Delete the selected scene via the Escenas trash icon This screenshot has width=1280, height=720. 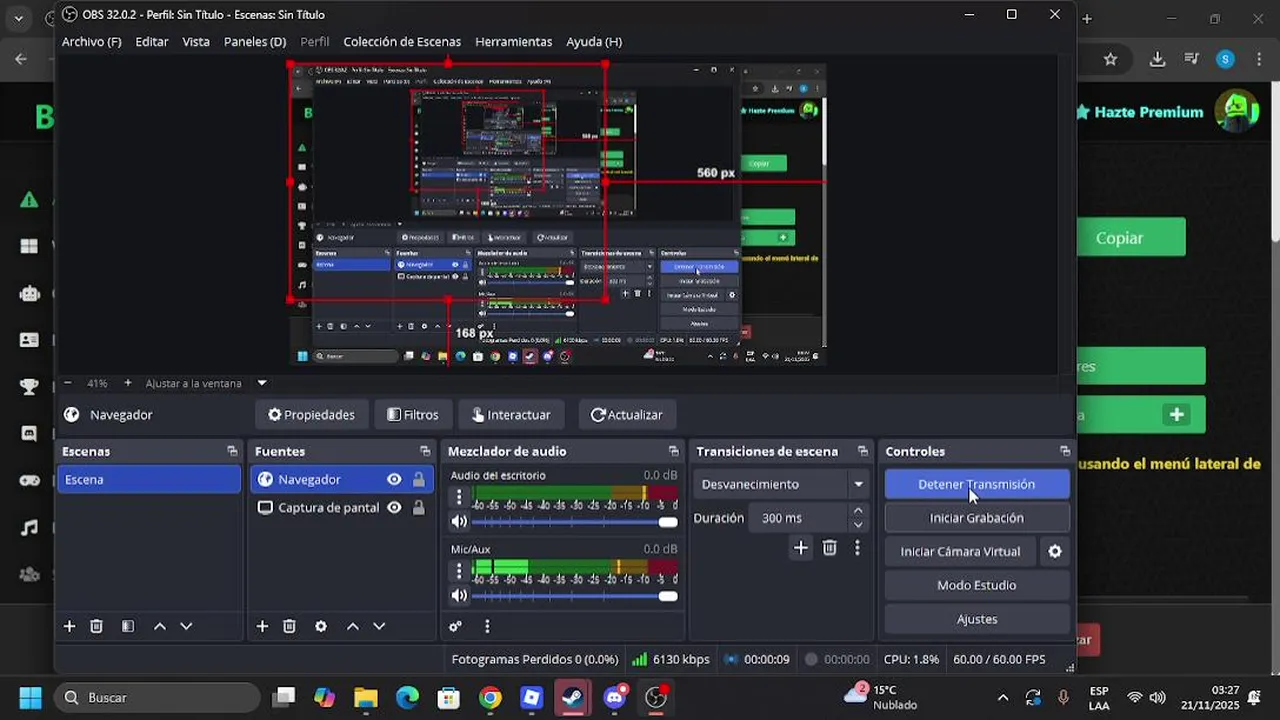(97, 626)
